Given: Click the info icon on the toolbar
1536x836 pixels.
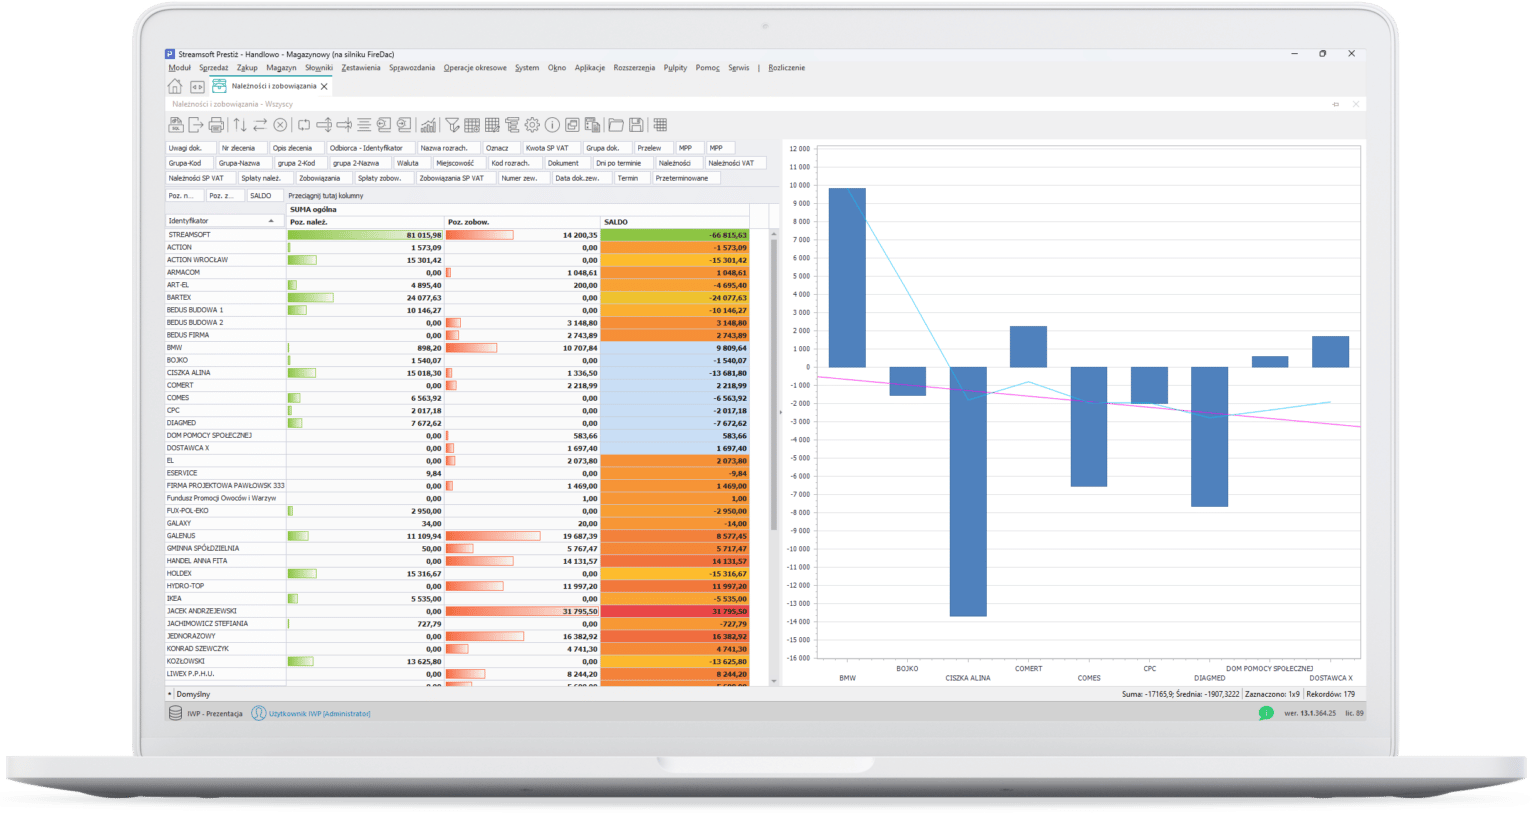Looking at the screenshot, I should [551, 124].
